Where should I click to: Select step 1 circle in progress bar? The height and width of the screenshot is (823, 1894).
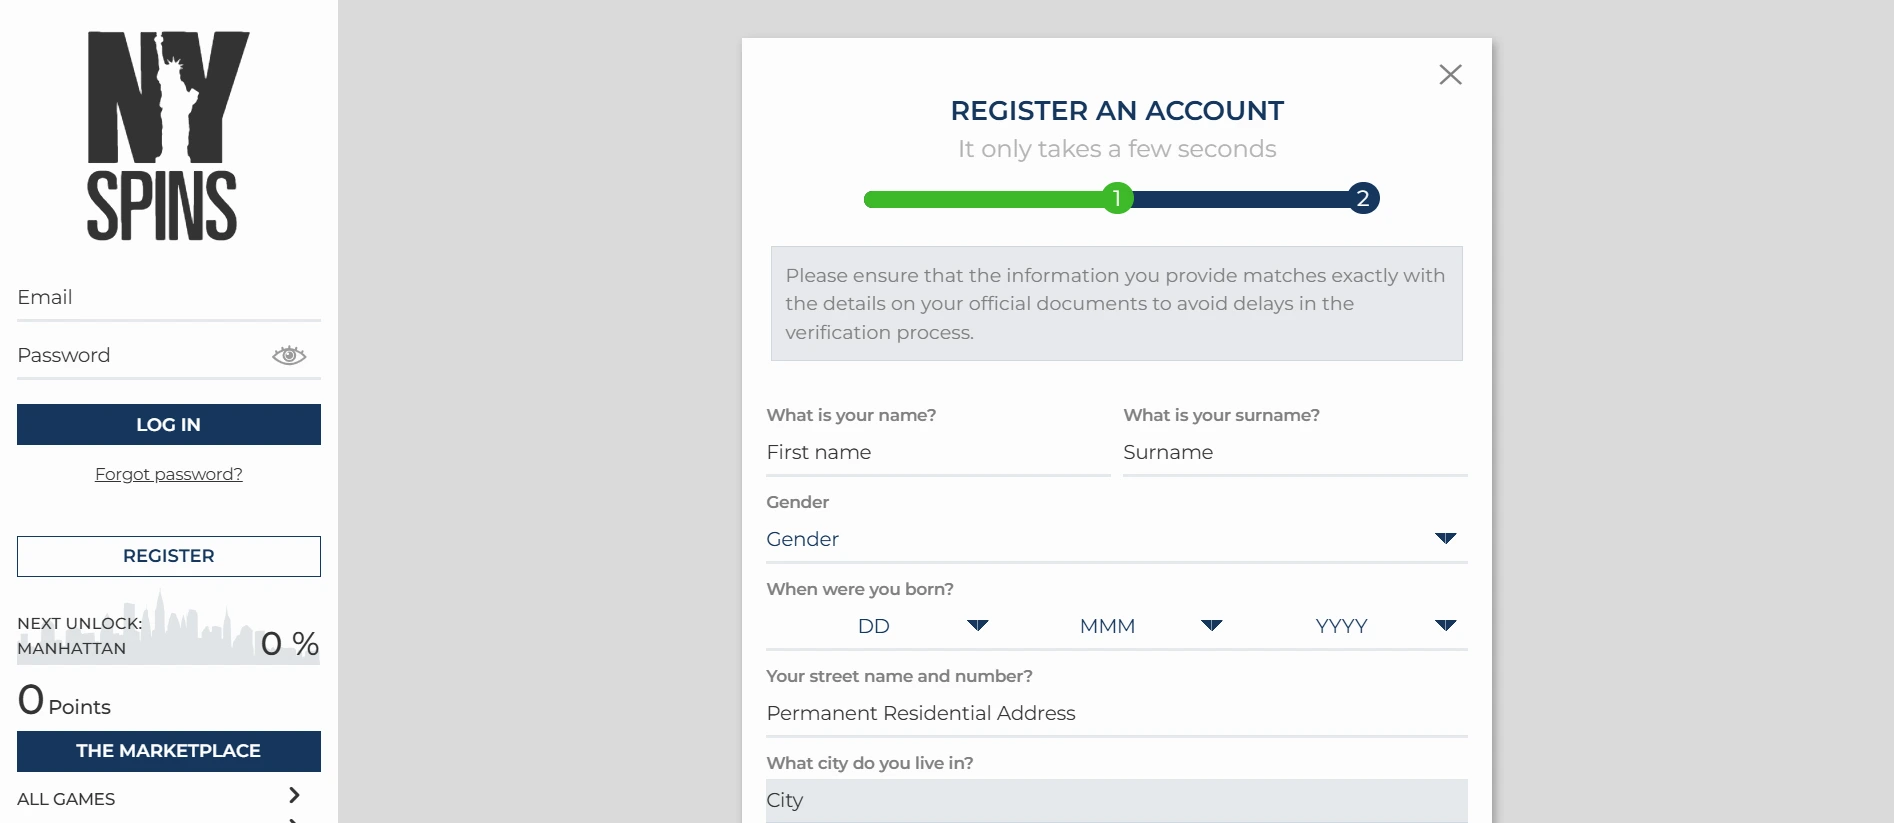click(1117, 198)
